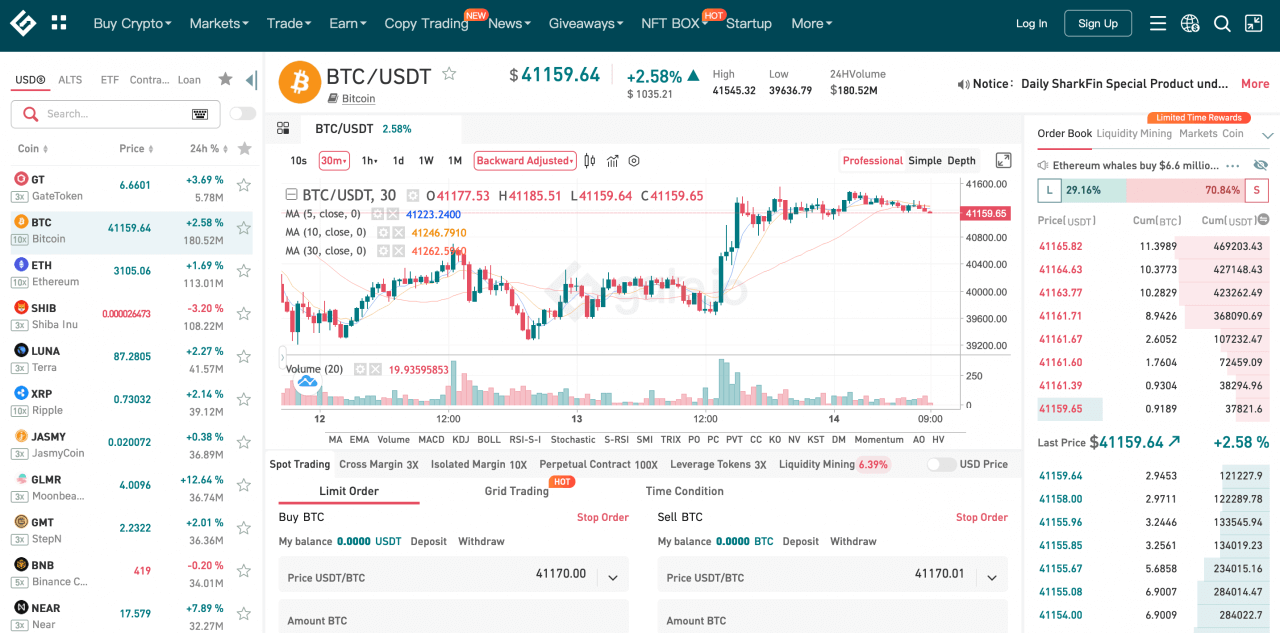Open the Buy Crypto dropdown

point(132,23)
